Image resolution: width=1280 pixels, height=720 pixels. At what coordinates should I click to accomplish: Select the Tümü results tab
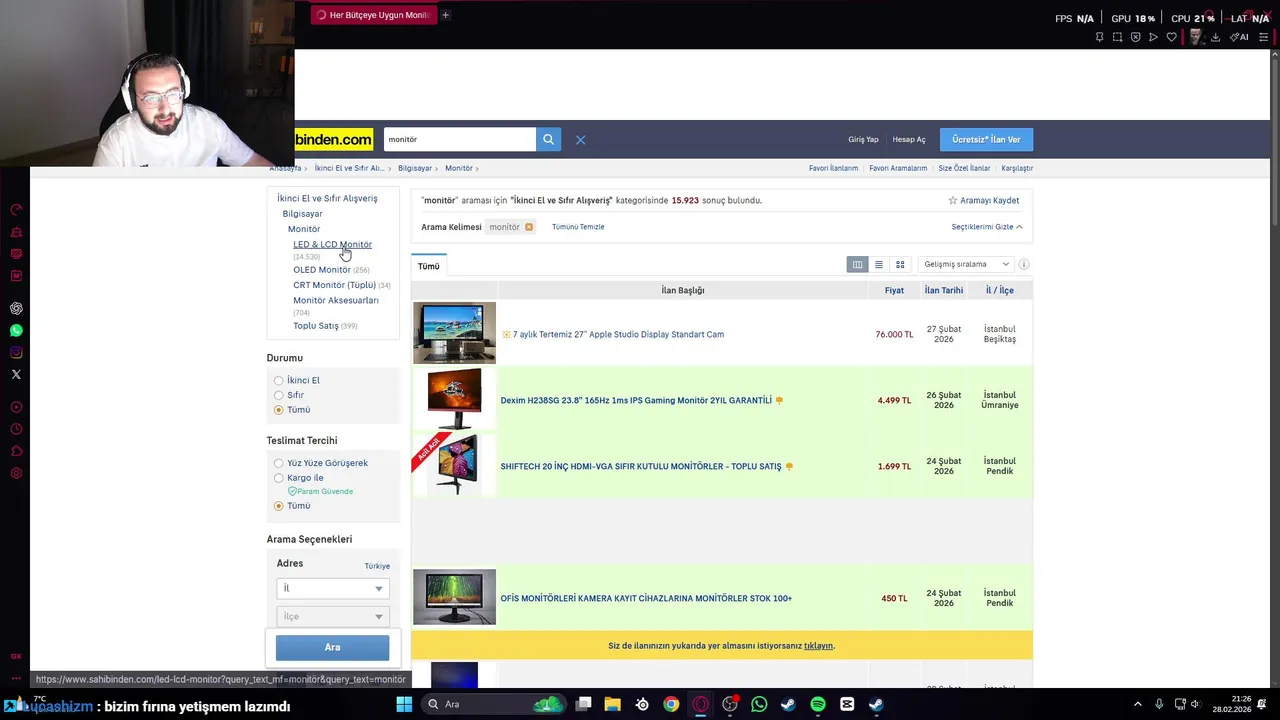click(429, 266)
